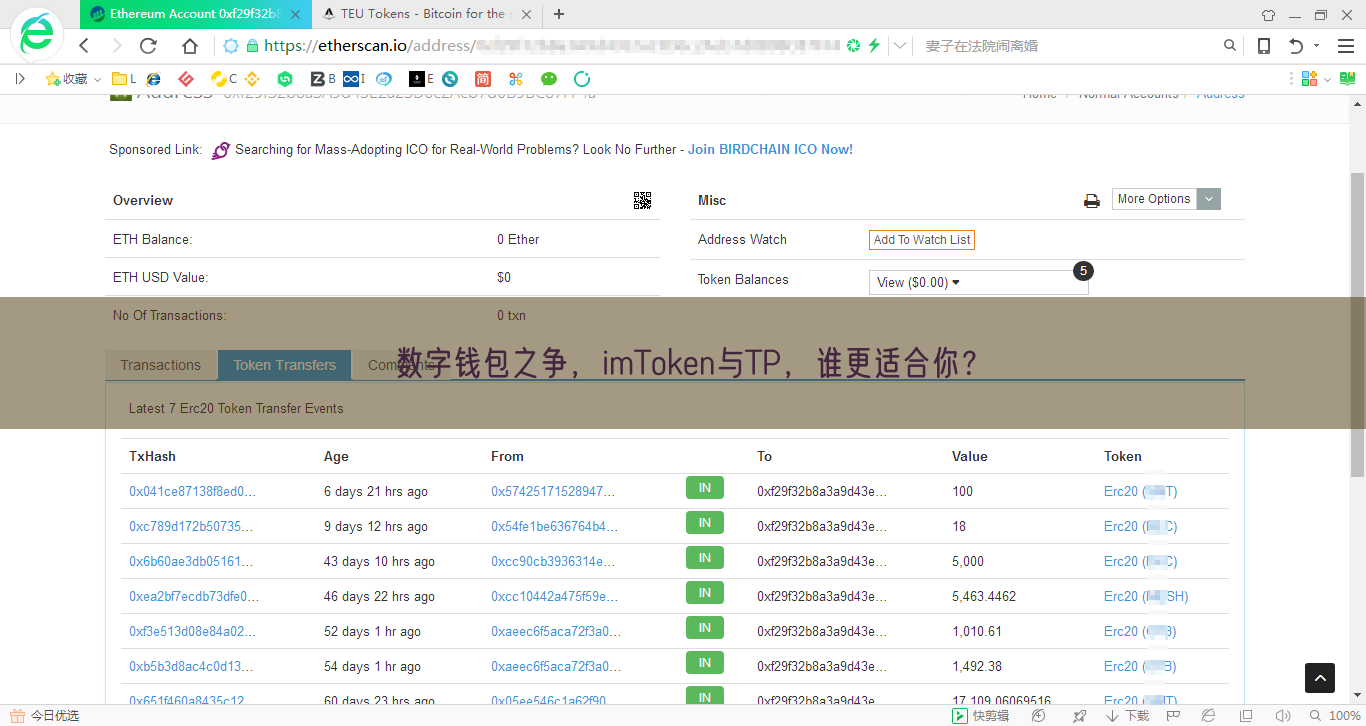The width and height of the screenshot is (1366, 726).
Task: Open transaction hash 0xea2bf7ecdb73dfe0…
Action: (194, 596)
